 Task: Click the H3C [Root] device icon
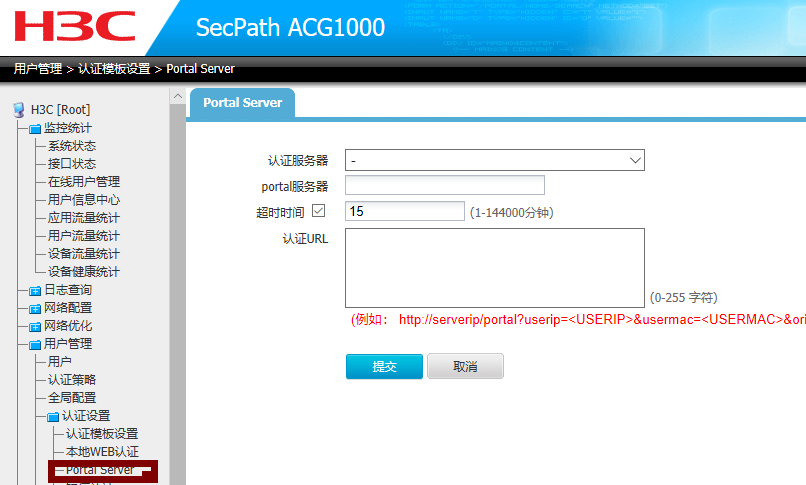pos(19,110)
